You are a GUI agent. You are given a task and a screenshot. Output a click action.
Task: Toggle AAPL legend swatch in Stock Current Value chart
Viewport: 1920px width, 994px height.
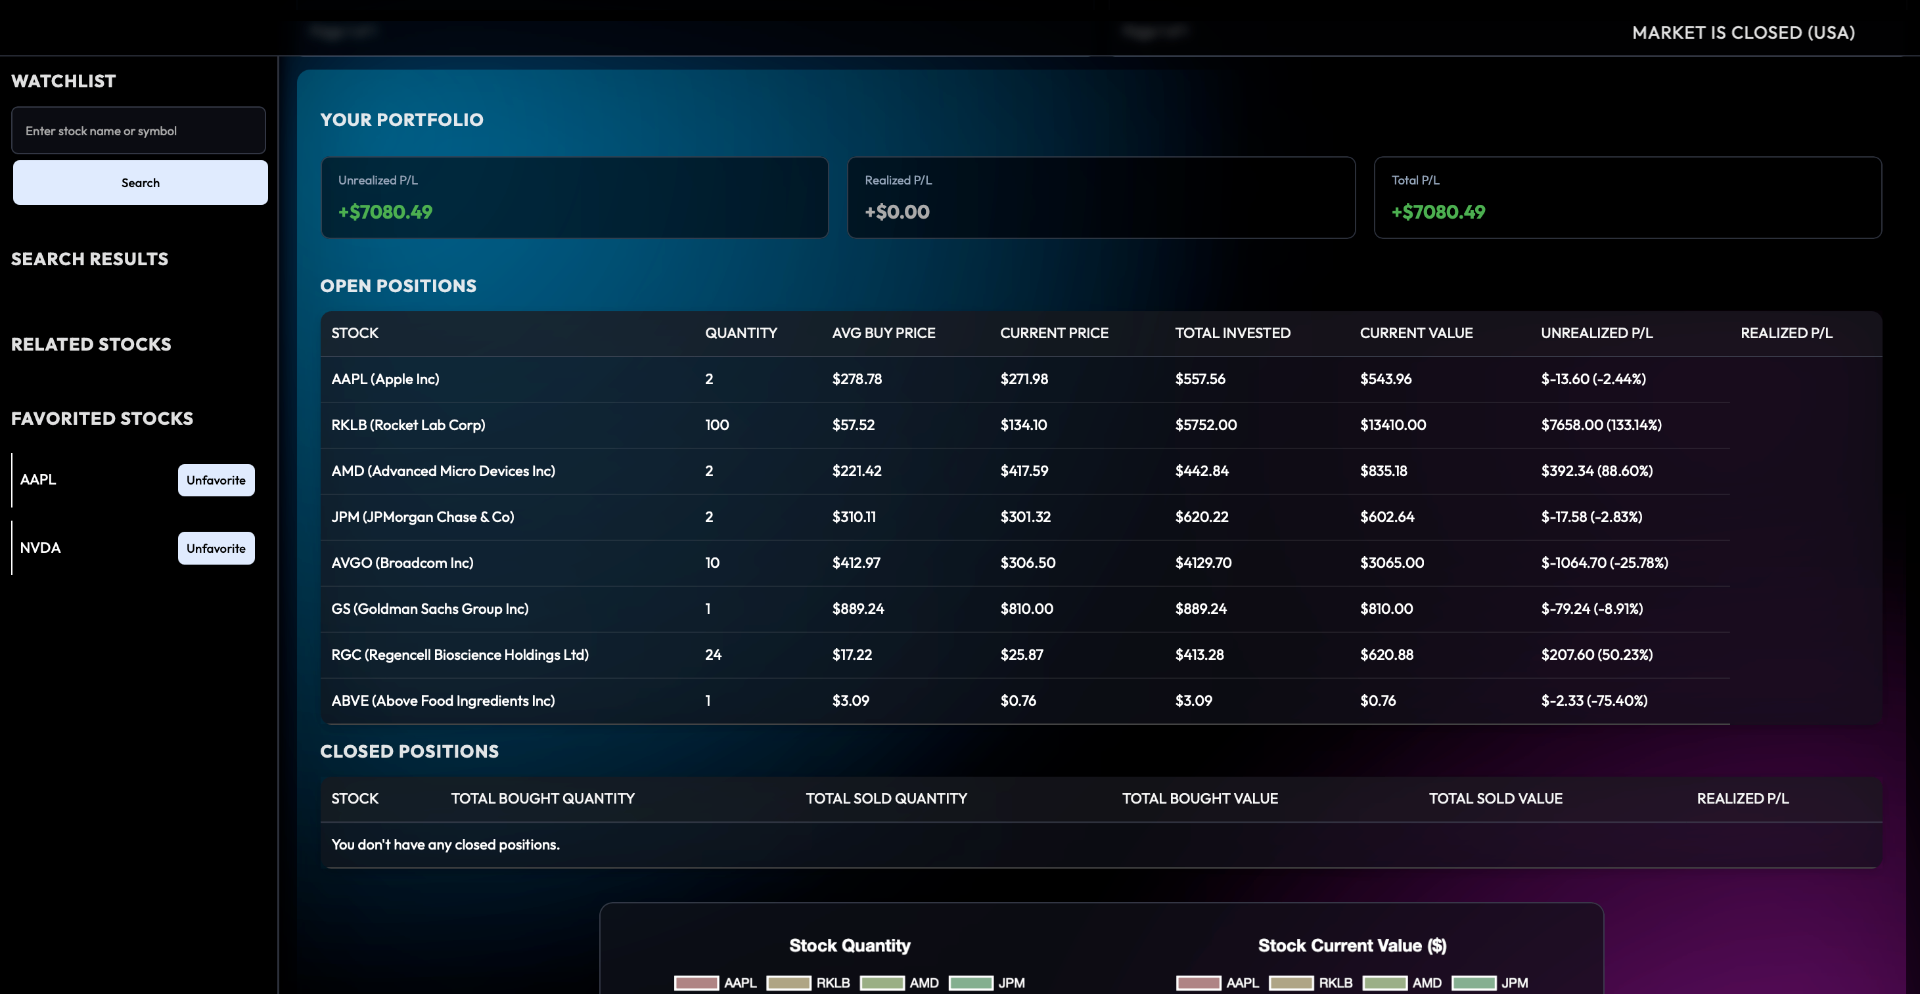tap(1198, 983)
